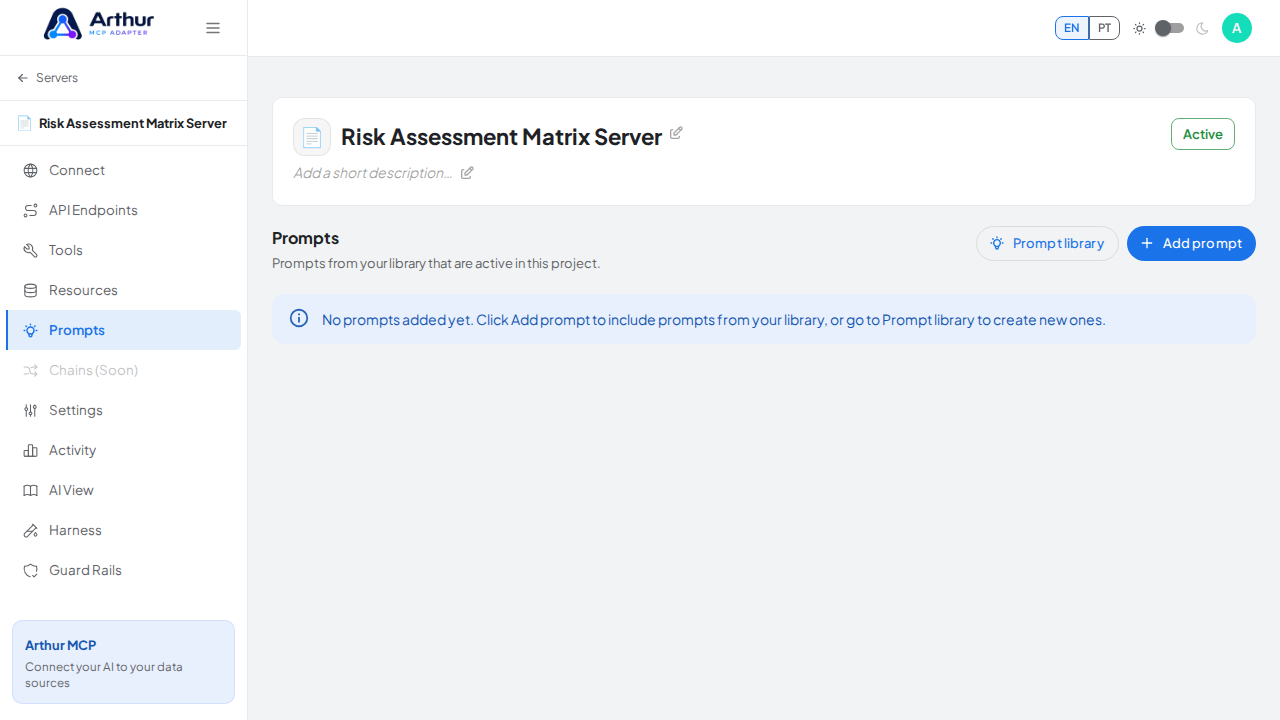Edit the server name with pencil icon
The width and height of the screenshot is (1280, 720).
[676, 133]
